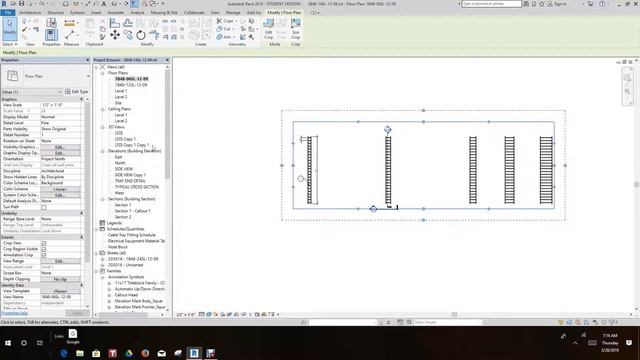Select the Offset tool in Modify panel
640x360 pixels.
tap(128, 23)
